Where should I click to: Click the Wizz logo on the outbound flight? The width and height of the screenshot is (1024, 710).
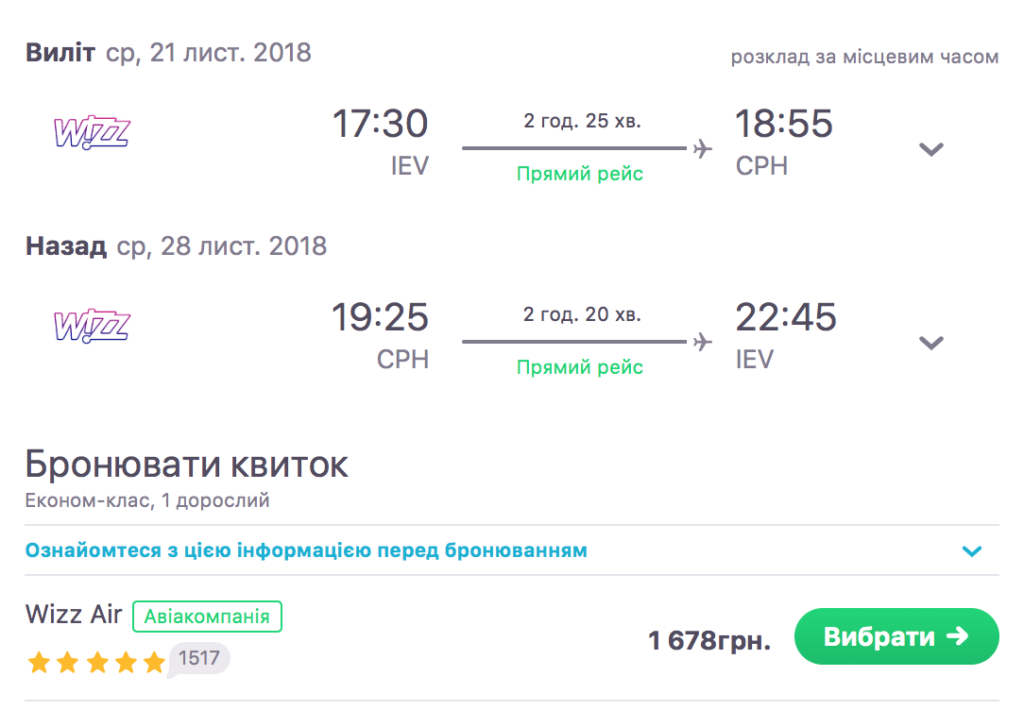[x=92, y=131]
